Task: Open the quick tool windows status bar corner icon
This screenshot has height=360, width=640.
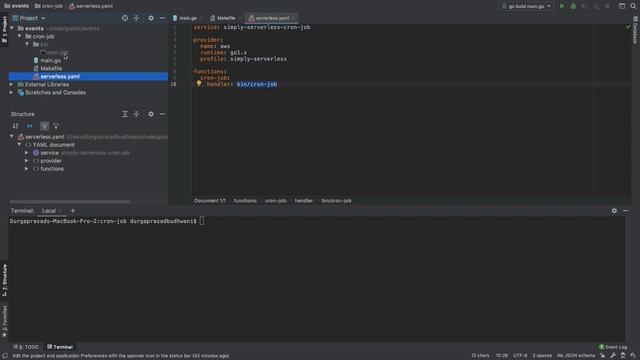Action: click(4, 356)
